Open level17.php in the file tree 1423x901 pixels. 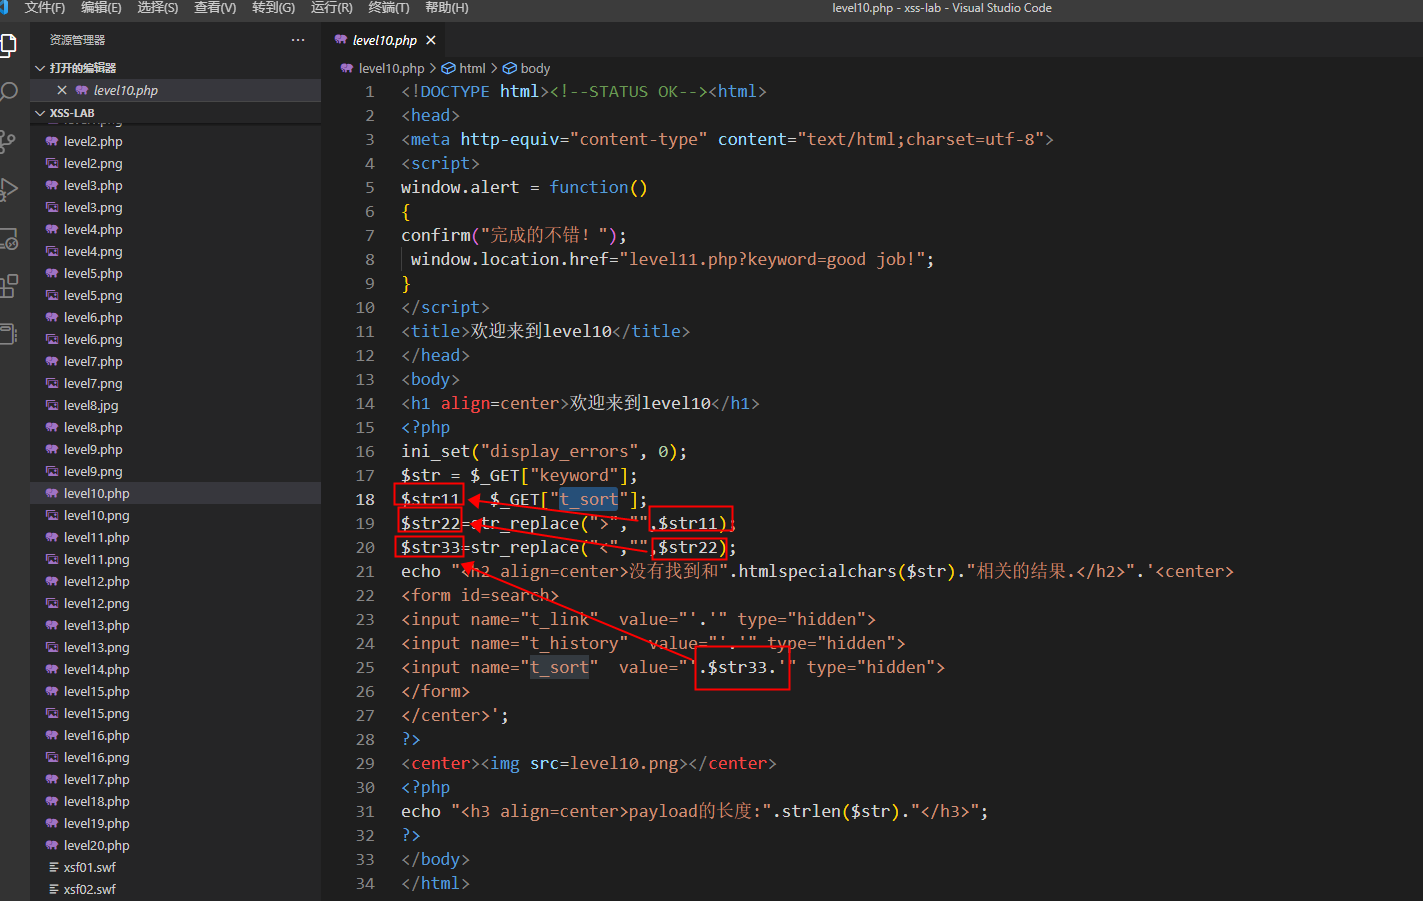click(x=96, y=779)
